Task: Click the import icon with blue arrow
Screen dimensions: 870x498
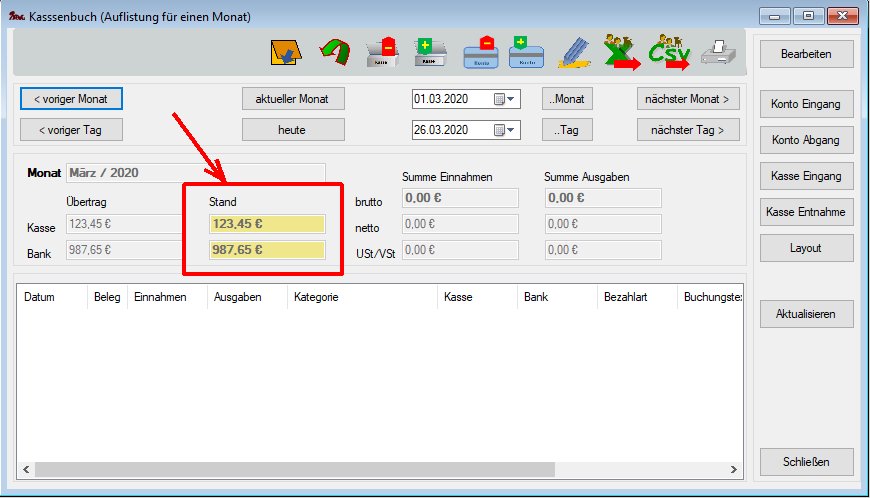Action: 287,51
